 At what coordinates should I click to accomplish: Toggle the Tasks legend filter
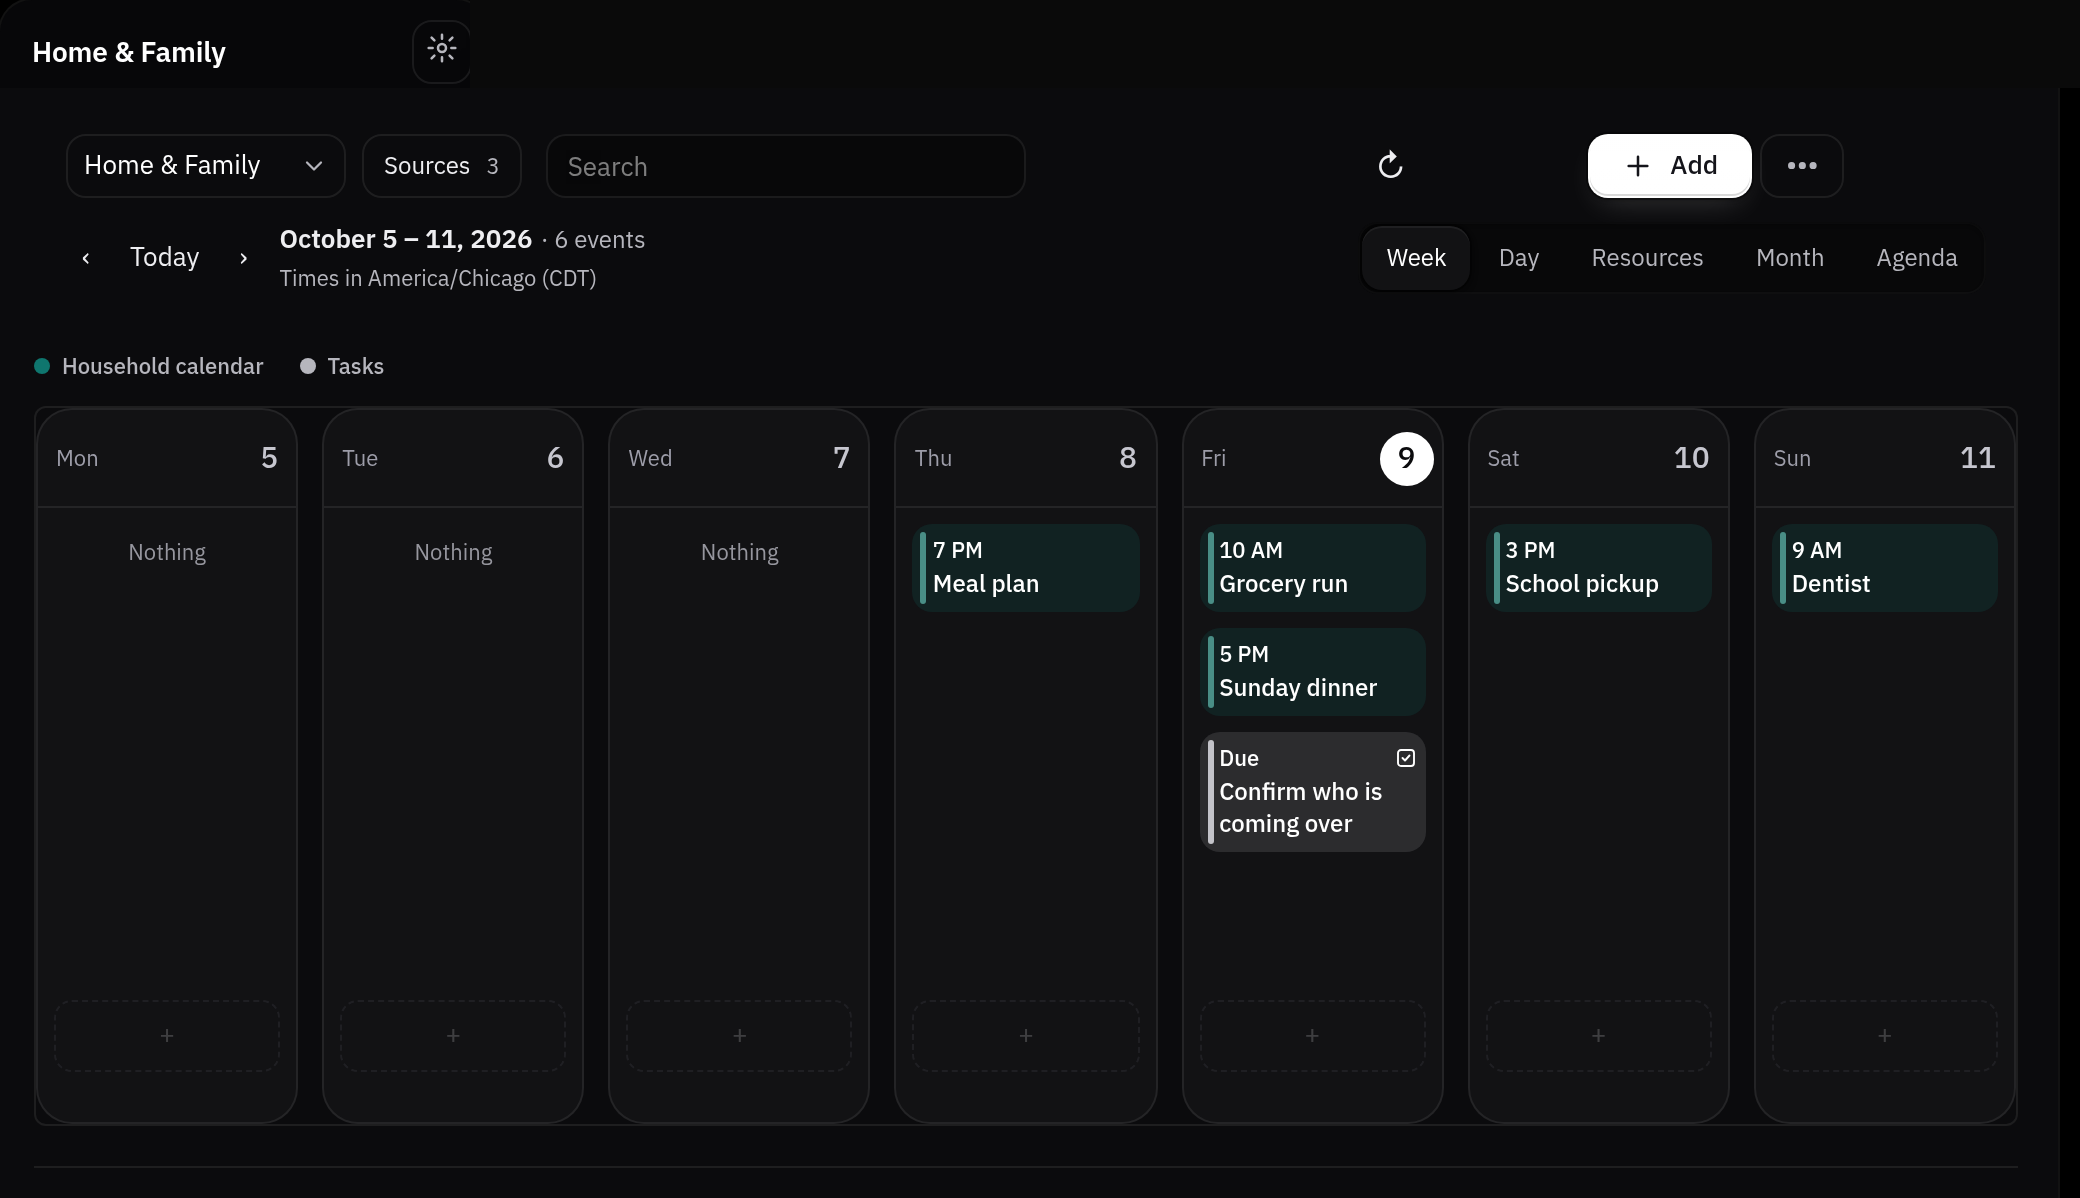click(x=342, y=366)
